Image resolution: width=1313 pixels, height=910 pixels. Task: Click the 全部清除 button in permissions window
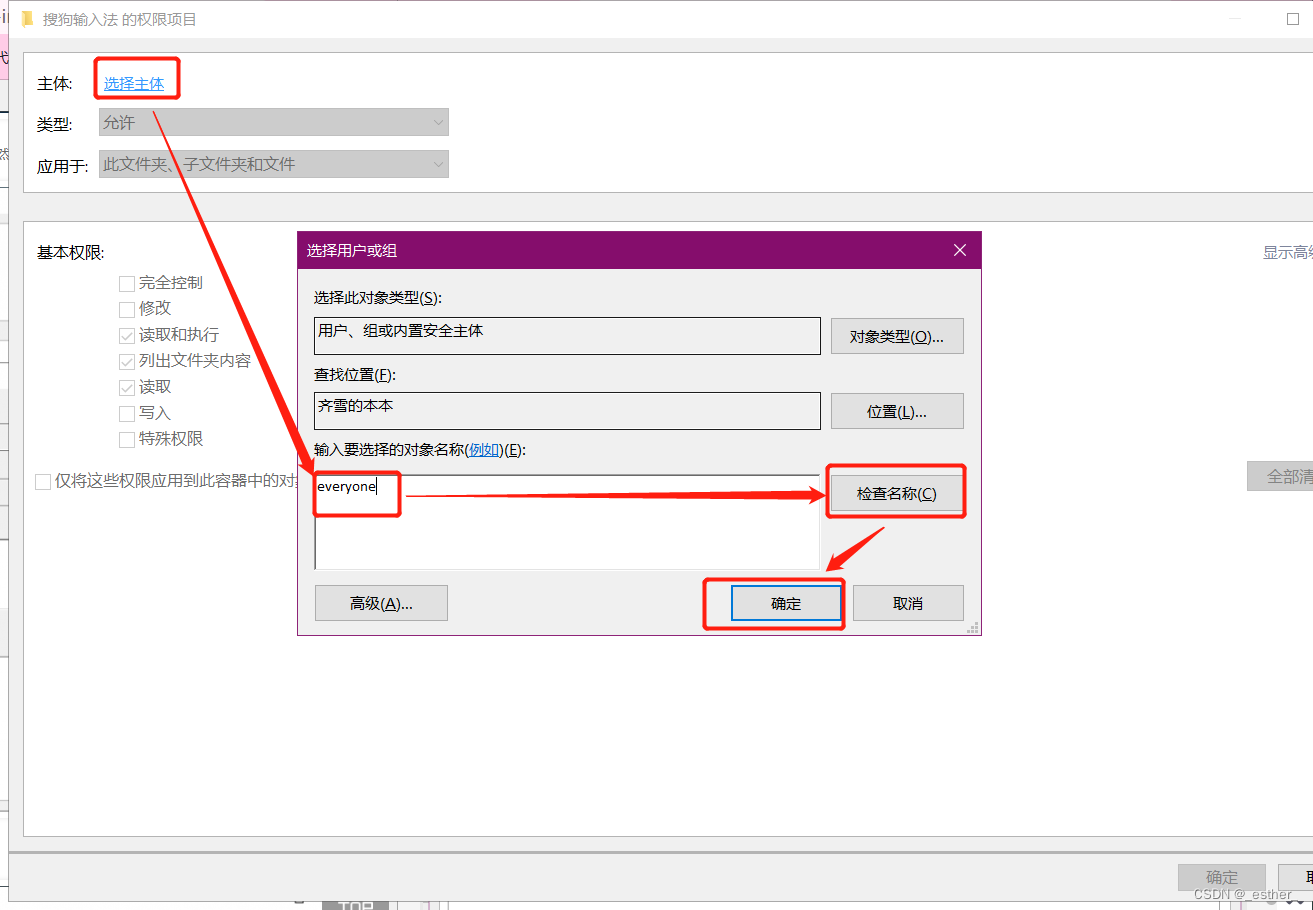(x=1280, y=476)
